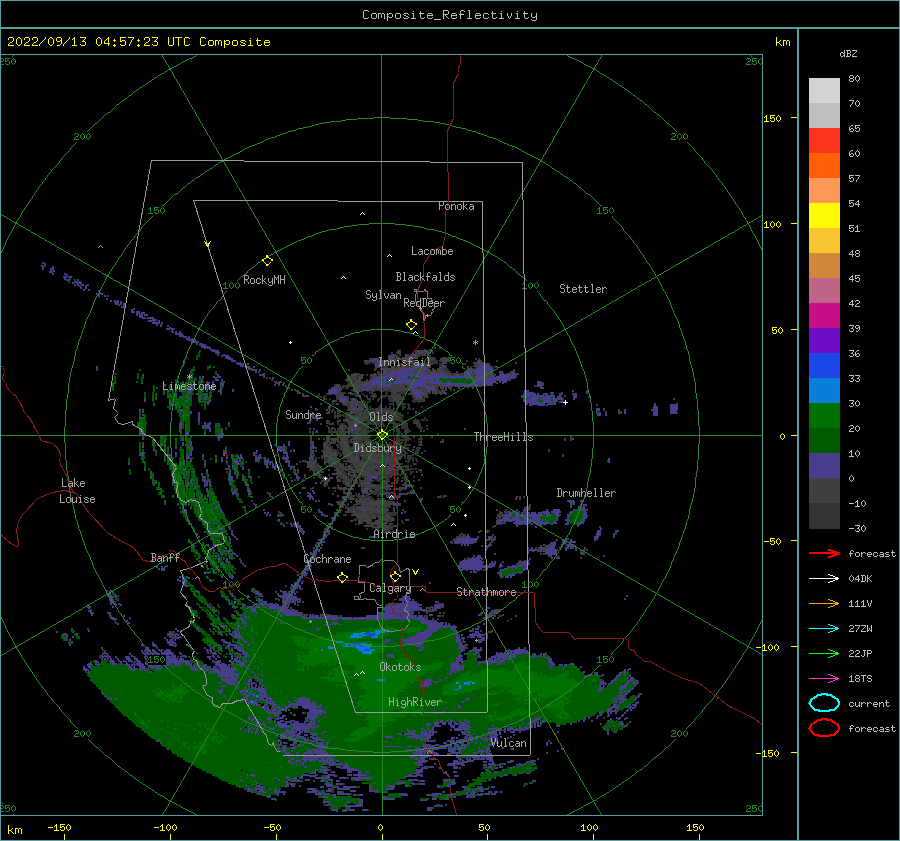
Task: Click the orange 111V arrow in legend
Action: coord(824,603)
